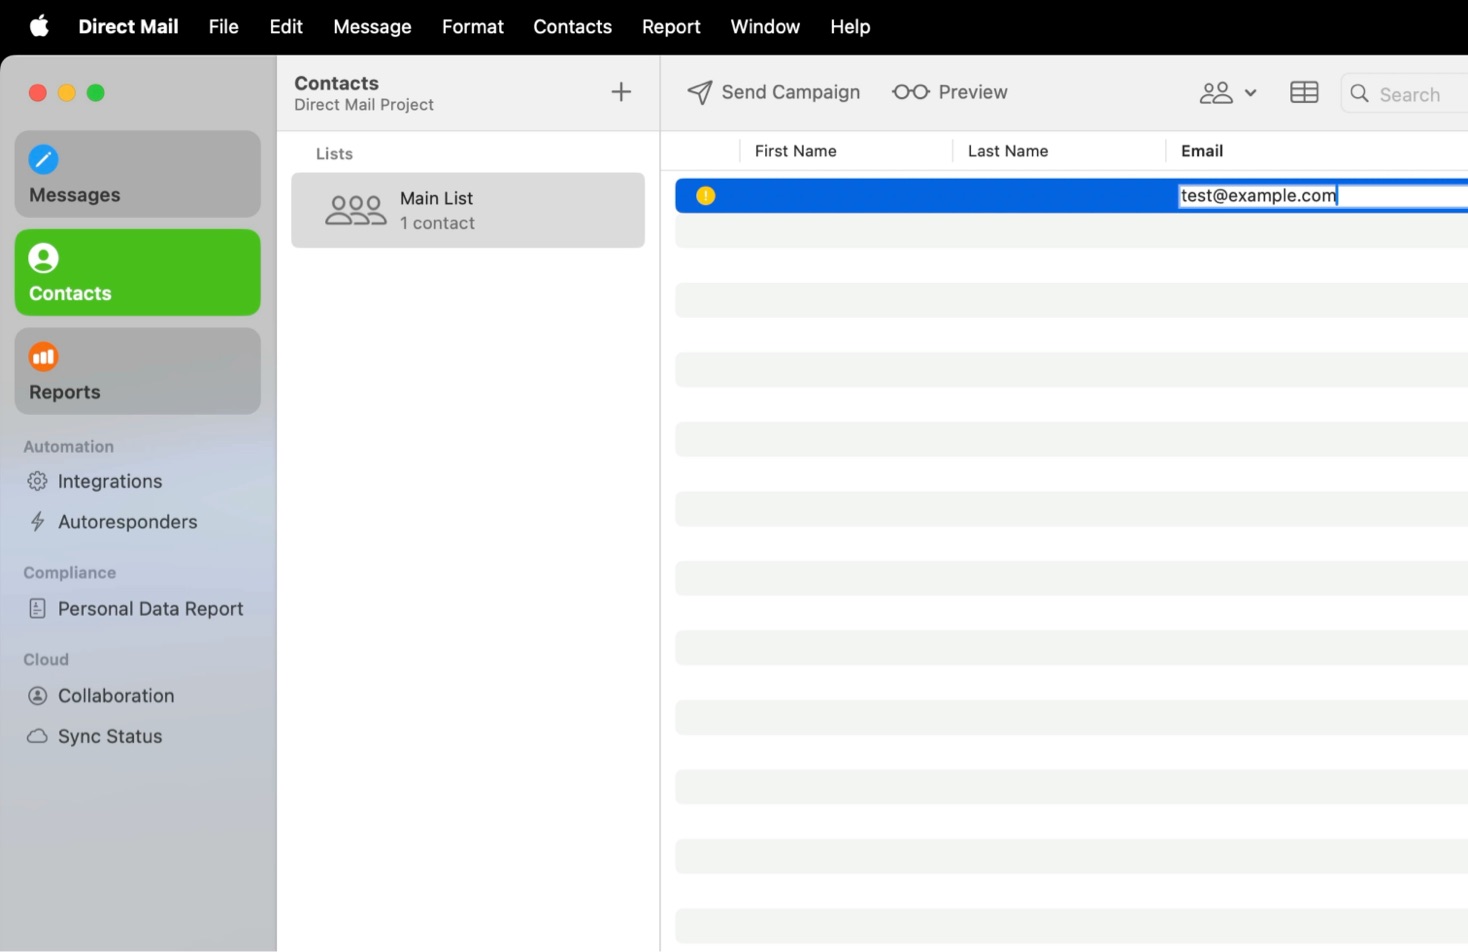Screen dimensions: 1468x952
Task: Open the Message menu in menu bar
Action: (x=372, y=27)
